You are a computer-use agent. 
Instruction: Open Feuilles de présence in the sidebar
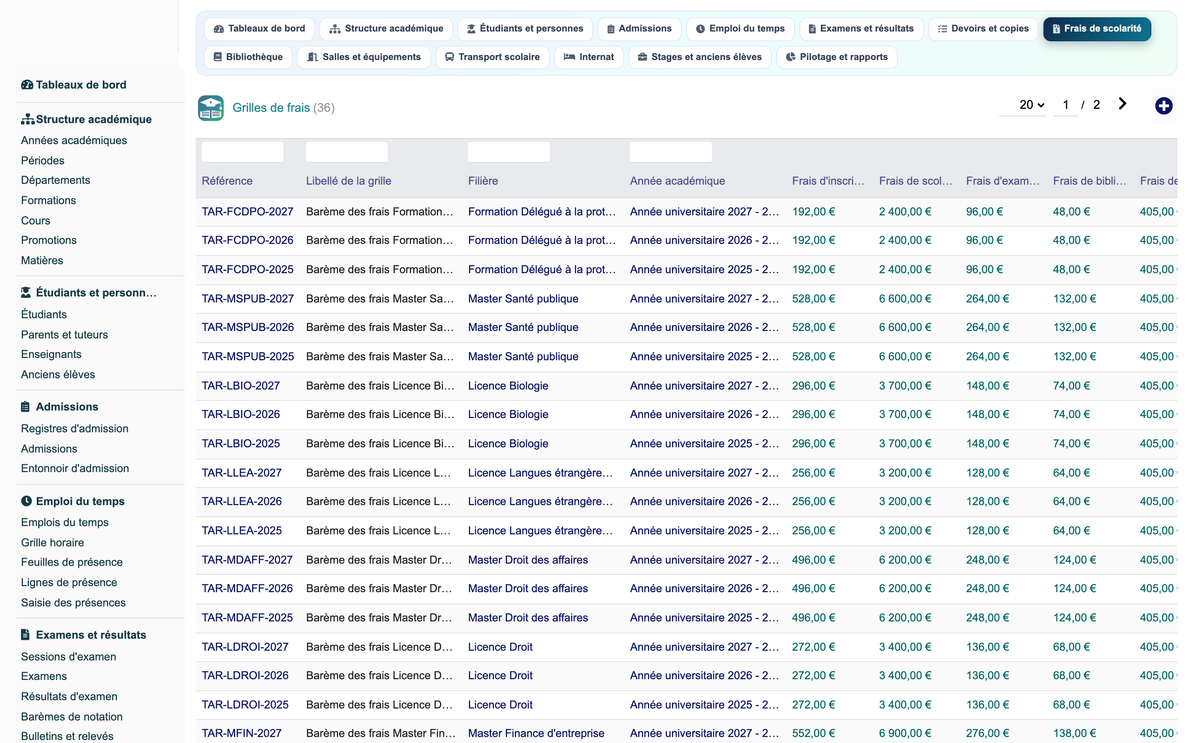[x=72, y=563]
